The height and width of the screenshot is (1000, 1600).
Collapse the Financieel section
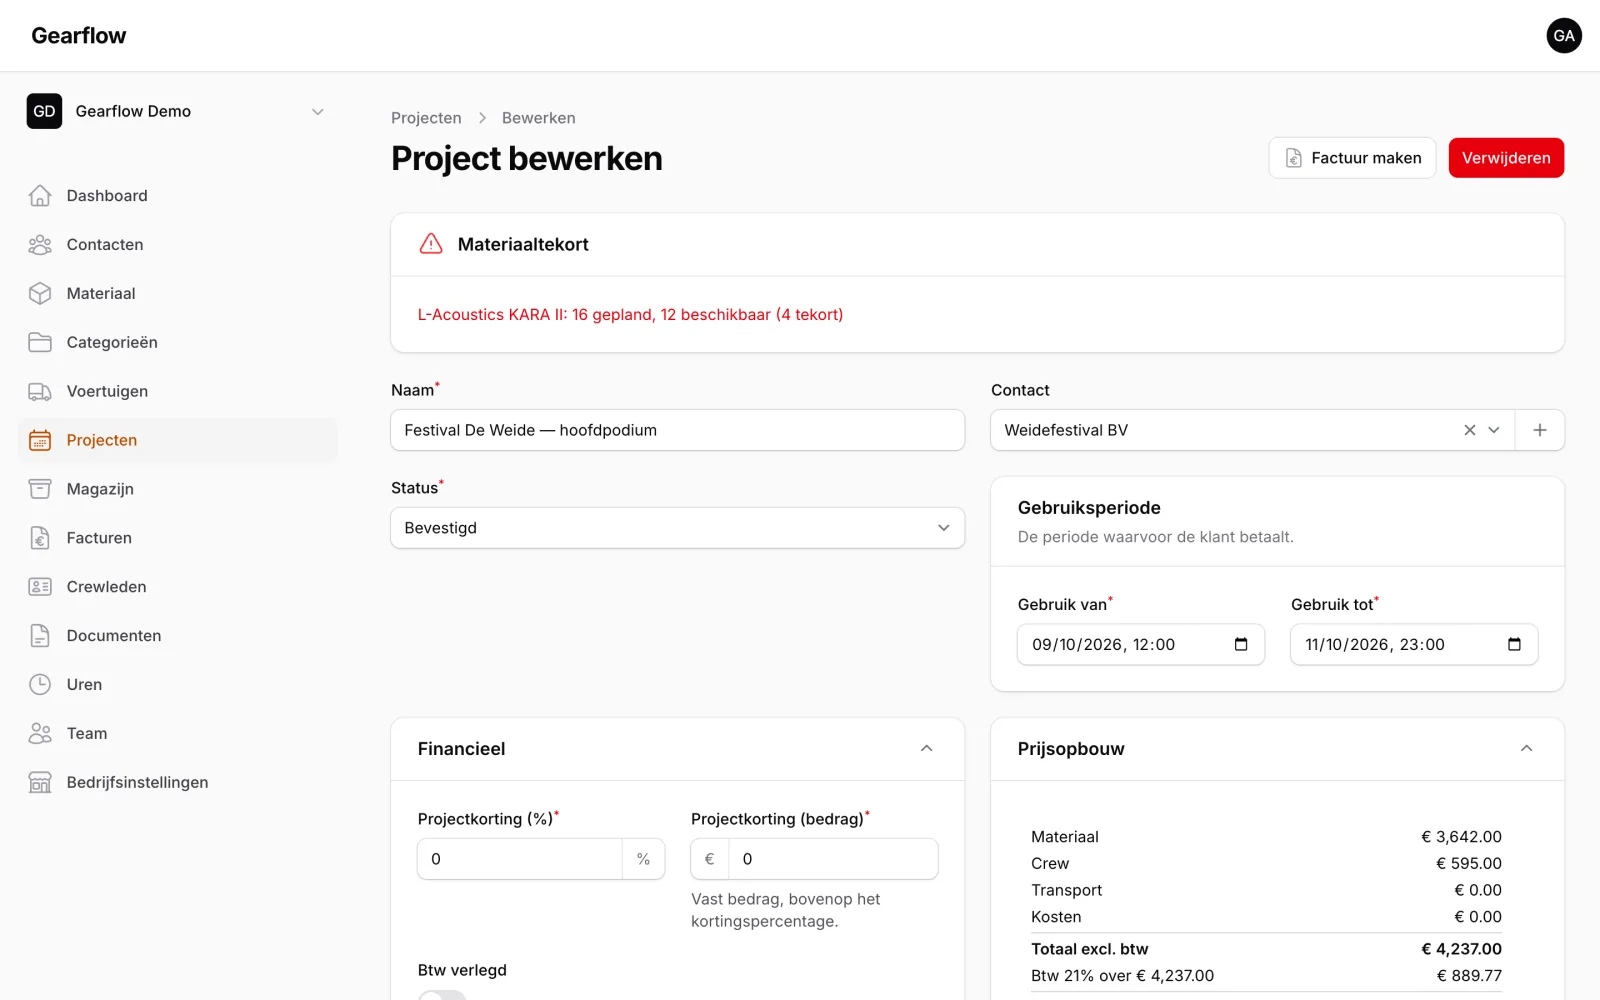pyautogui.click(x=927, y=749)
